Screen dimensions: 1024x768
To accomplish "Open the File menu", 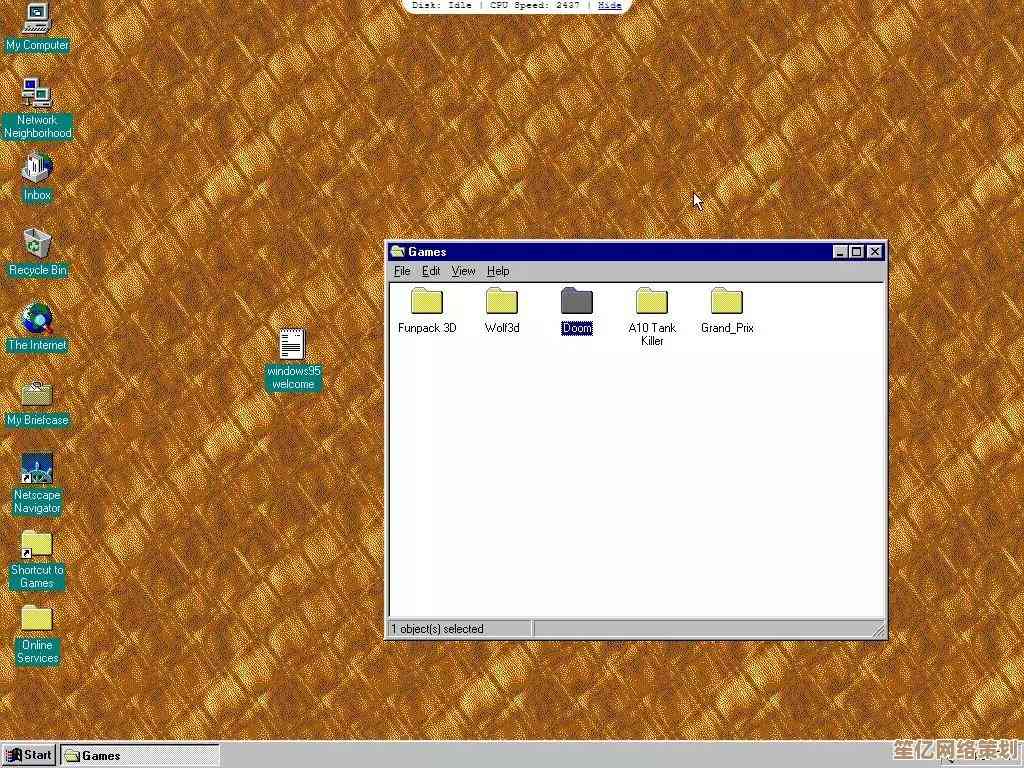I will point(402,271).
